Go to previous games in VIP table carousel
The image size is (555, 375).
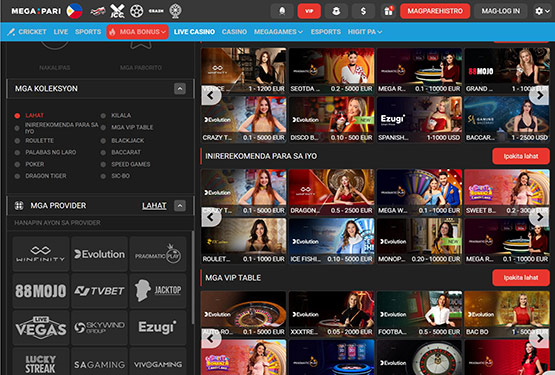[211, 339]
